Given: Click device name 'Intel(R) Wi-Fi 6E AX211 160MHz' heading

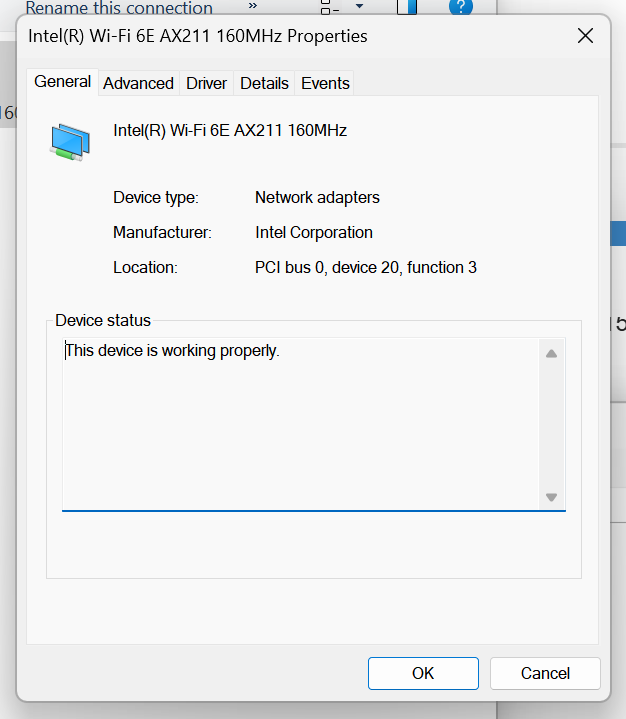Looking at the screenshot, I should [230, 131].
